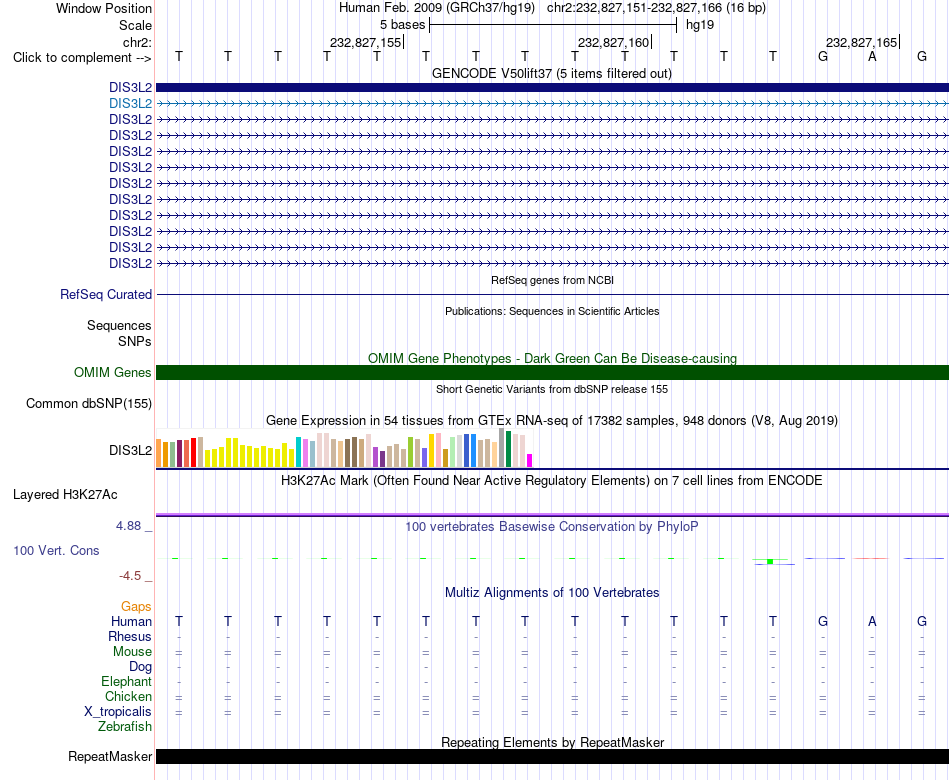This screenshot has height=780, width=950.
Task: Click the RefSeq Curated track label
Action: coord(105,295)
